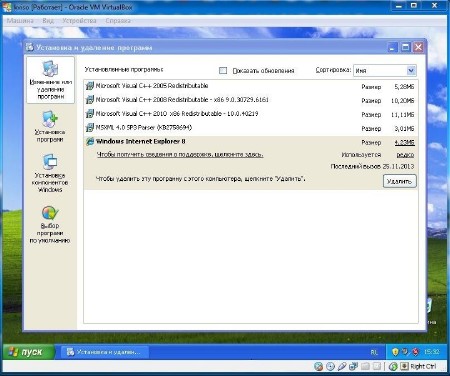Click VirtualBox shared folders status icon
The width and height of the screenshot is (450, 376).
click(x=365, y=366)
